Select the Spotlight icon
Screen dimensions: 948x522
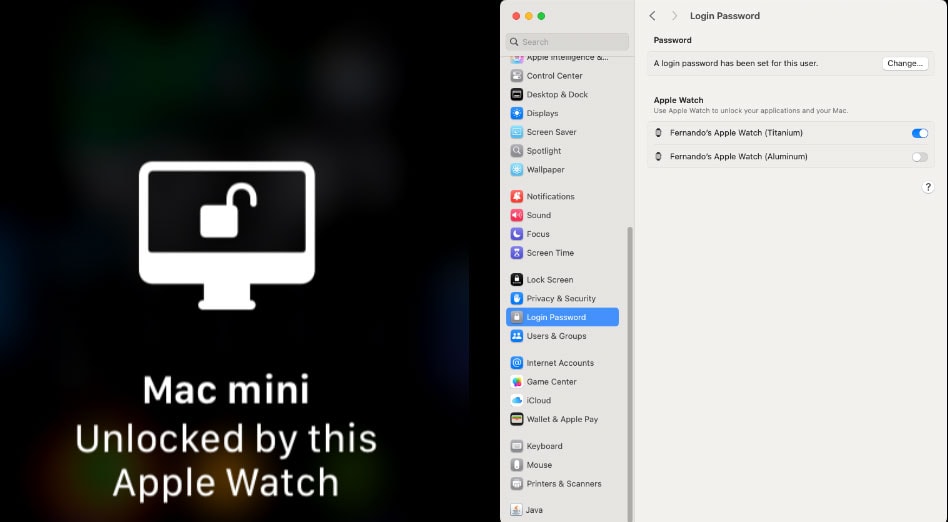[x=517, y=151]
